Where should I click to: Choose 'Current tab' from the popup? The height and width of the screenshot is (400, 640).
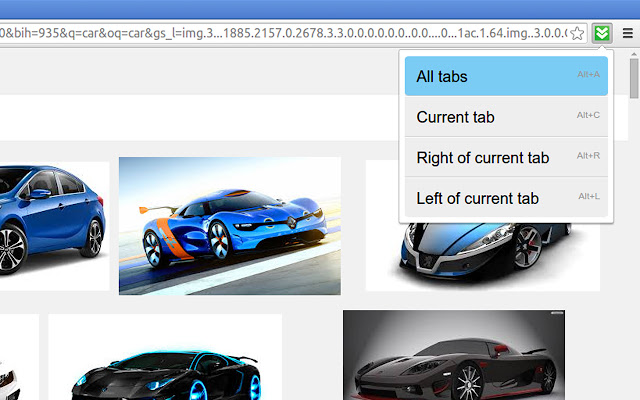click(x=456, y=117)
